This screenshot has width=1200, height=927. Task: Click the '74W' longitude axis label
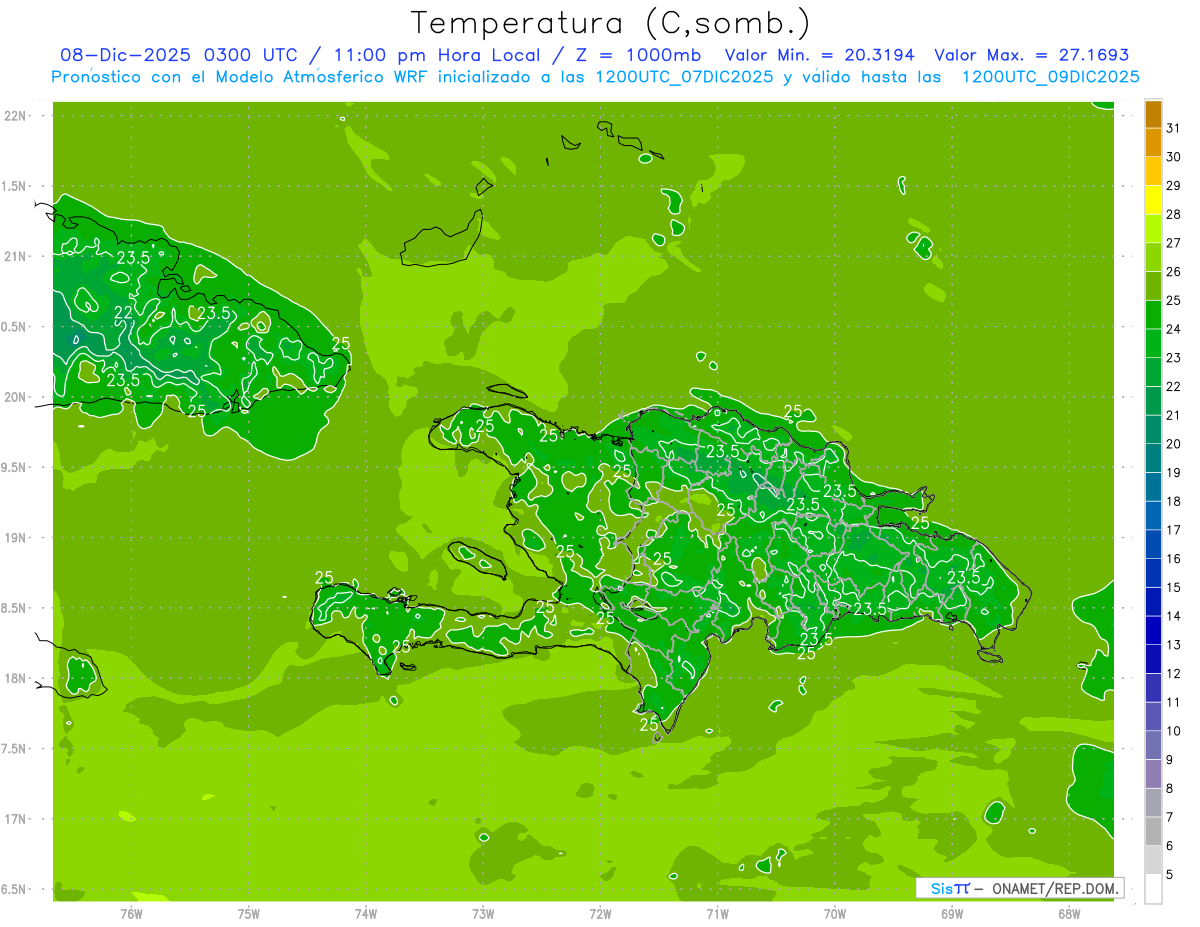(x=365, y=914)
